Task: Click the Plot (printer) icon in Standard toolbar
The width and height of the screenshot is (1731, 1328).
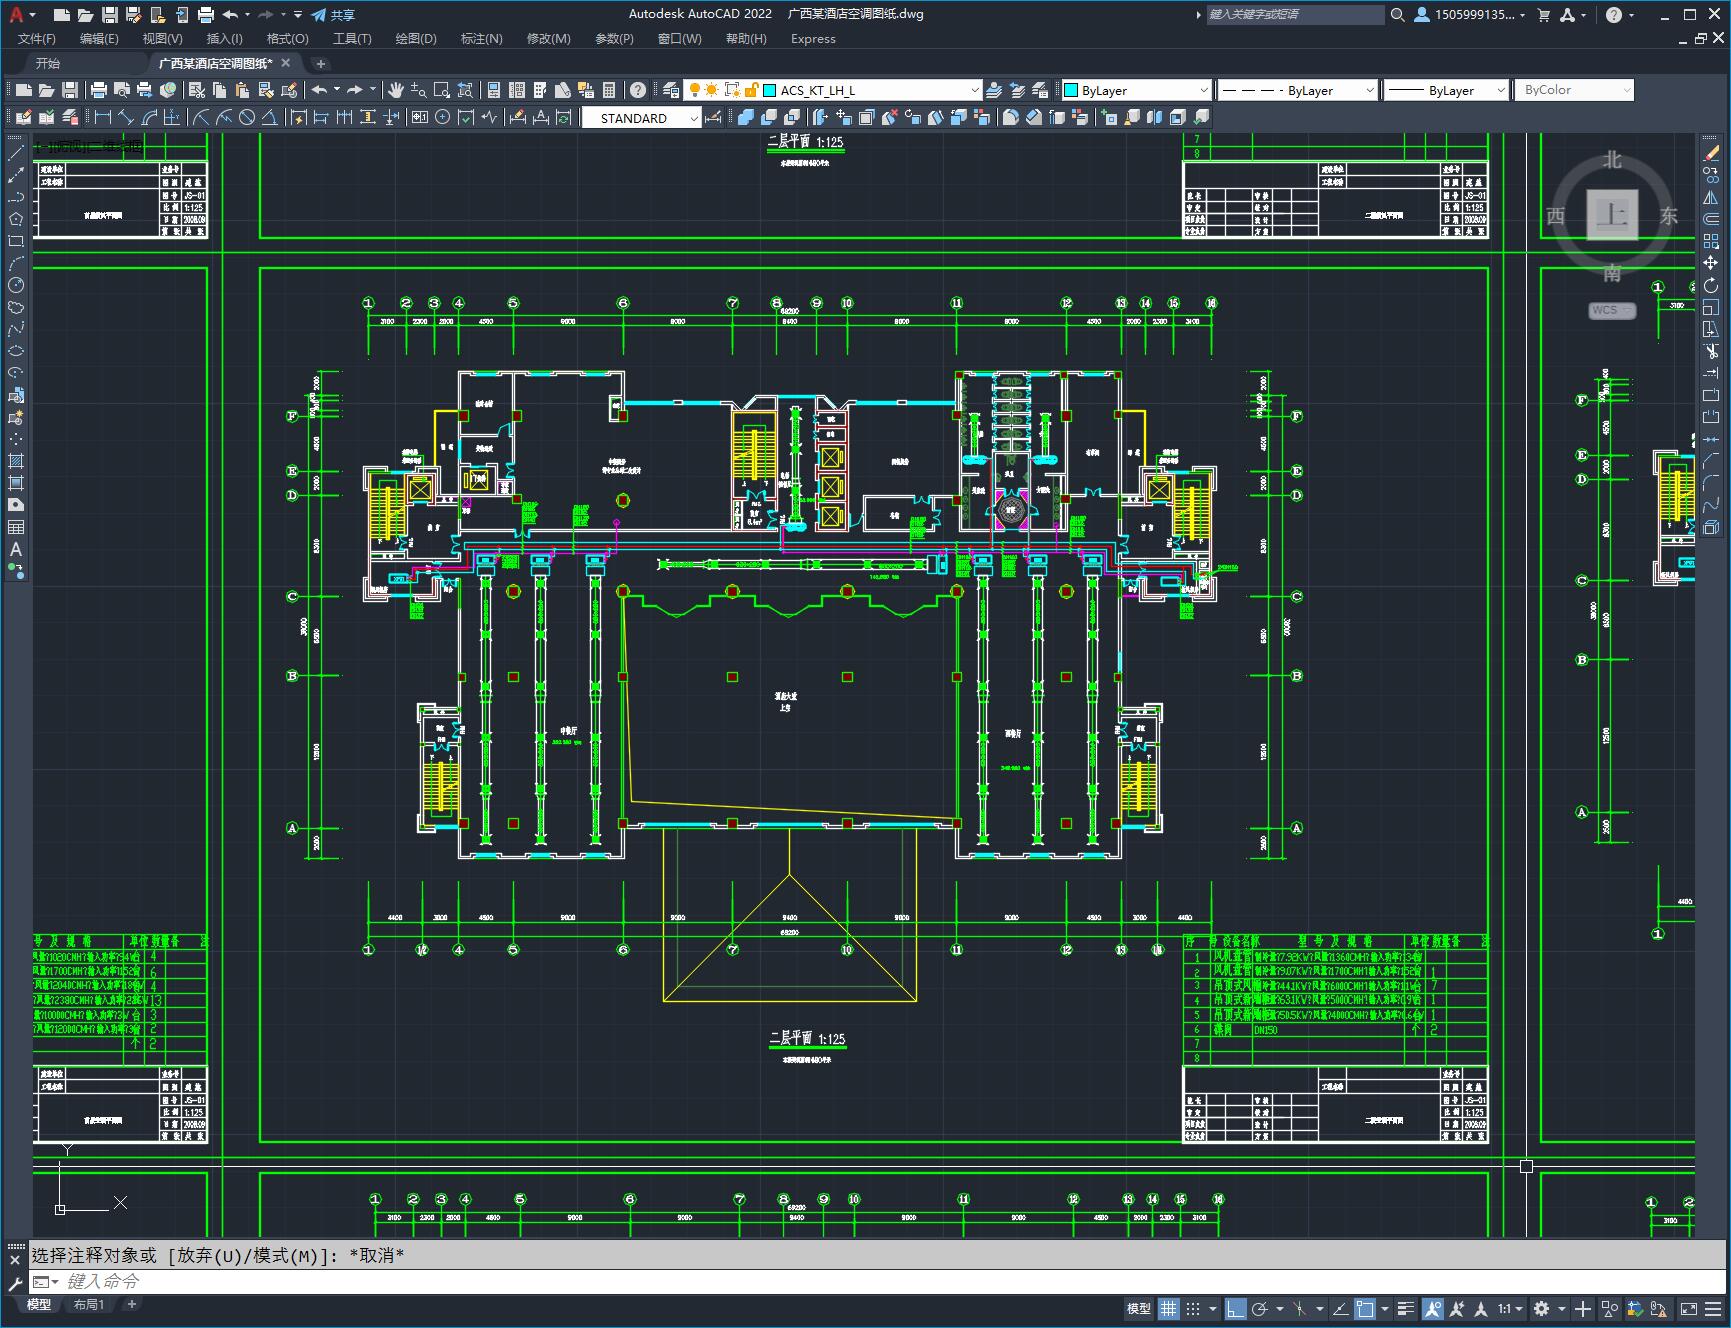Action: [x=99, y=90]
